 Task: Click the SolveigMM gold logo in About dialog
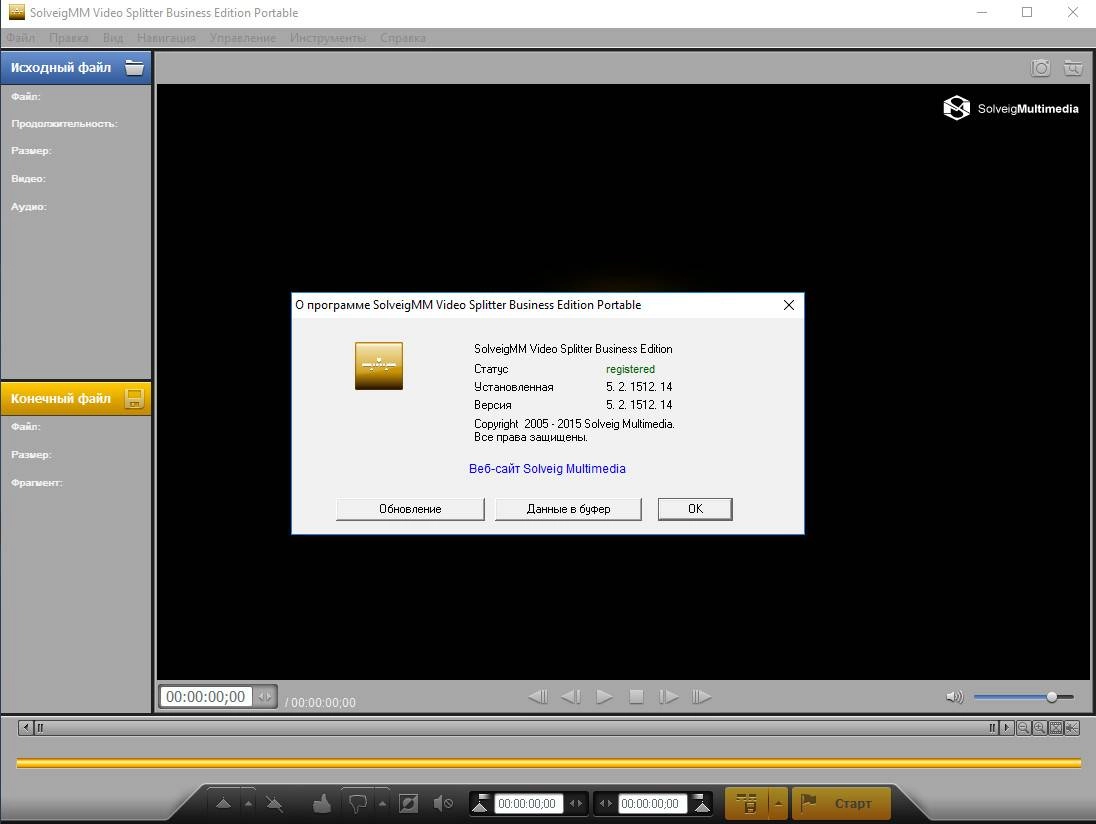click(379, 366)
